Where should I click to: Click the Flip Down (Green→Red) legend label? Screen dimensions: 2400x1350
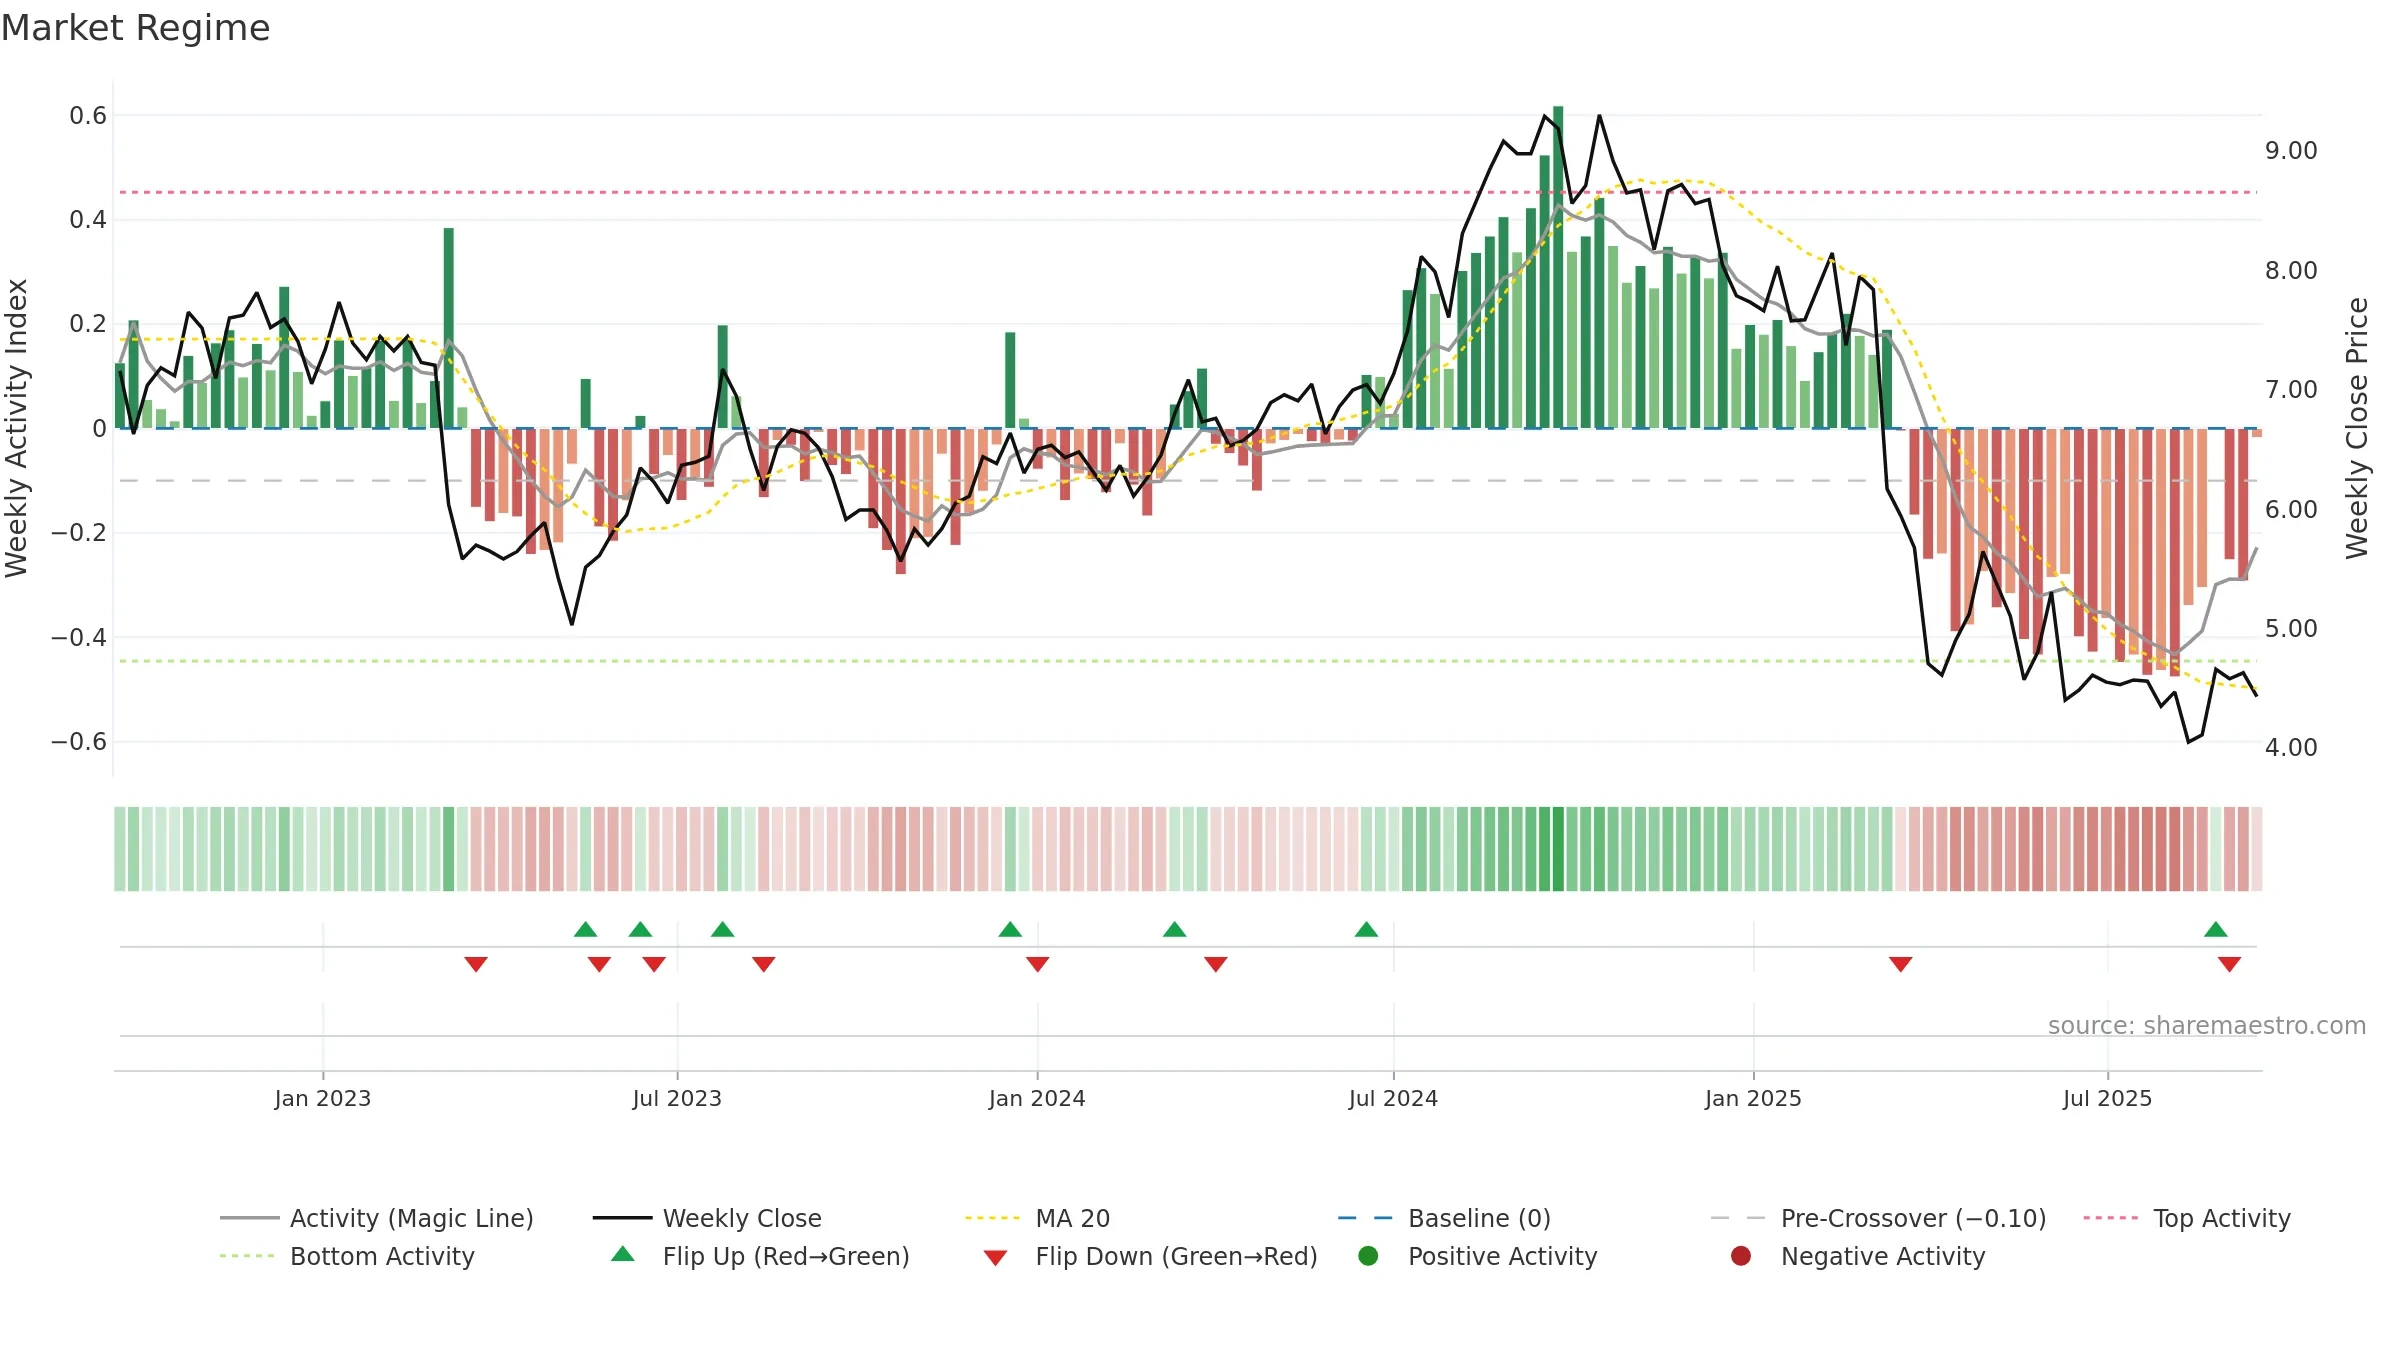click(1176, 1256)
